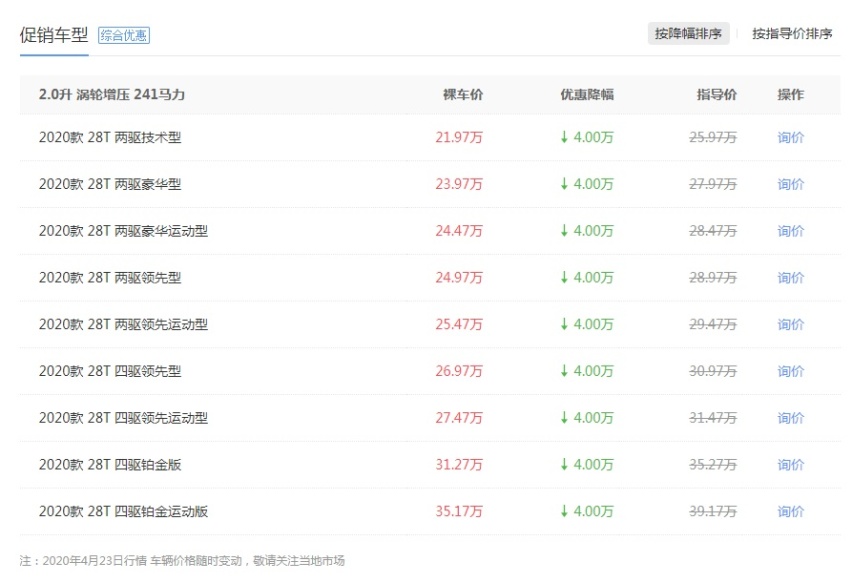852x583 pixels.
Task: Open model 2020款 28T 两驱豪华运动型
Action: (x=123, y=231)
